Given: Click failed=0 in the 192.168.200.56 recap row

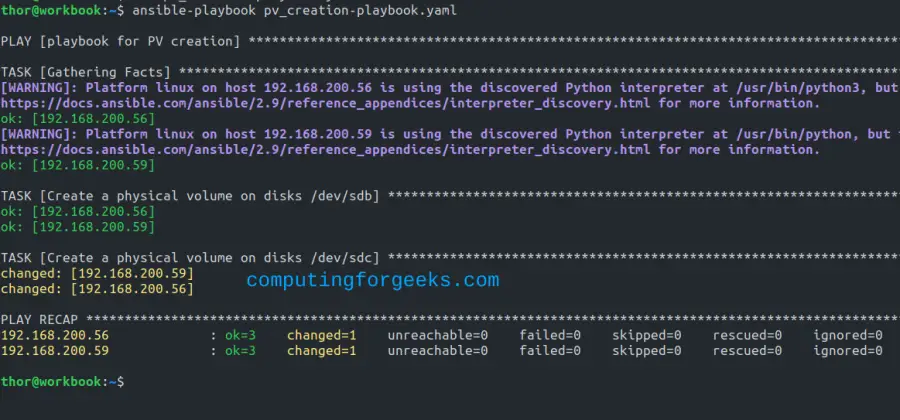Looking at the screenshot, I should [x=550, y=335].
